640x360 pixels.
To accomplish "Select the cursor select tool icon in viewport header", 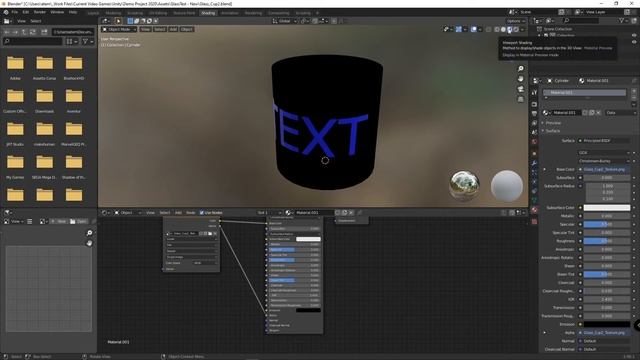I will pos(118,21).
